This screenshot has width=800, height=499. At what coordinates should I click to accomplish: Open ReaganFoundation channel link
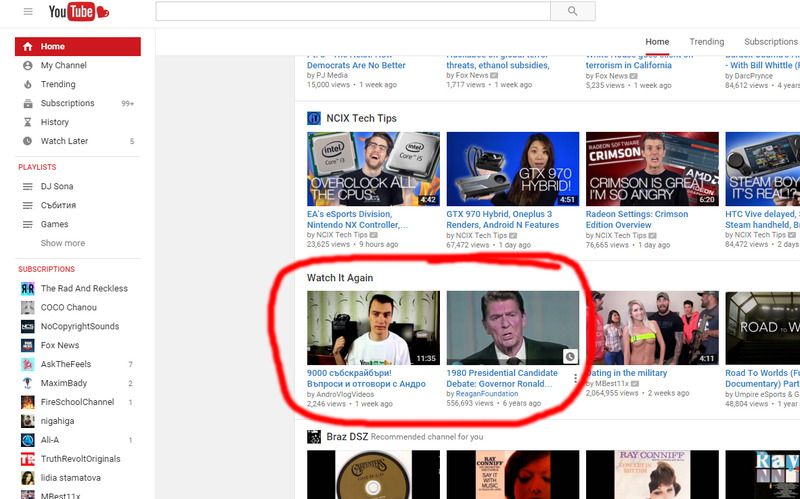(486, 394)
